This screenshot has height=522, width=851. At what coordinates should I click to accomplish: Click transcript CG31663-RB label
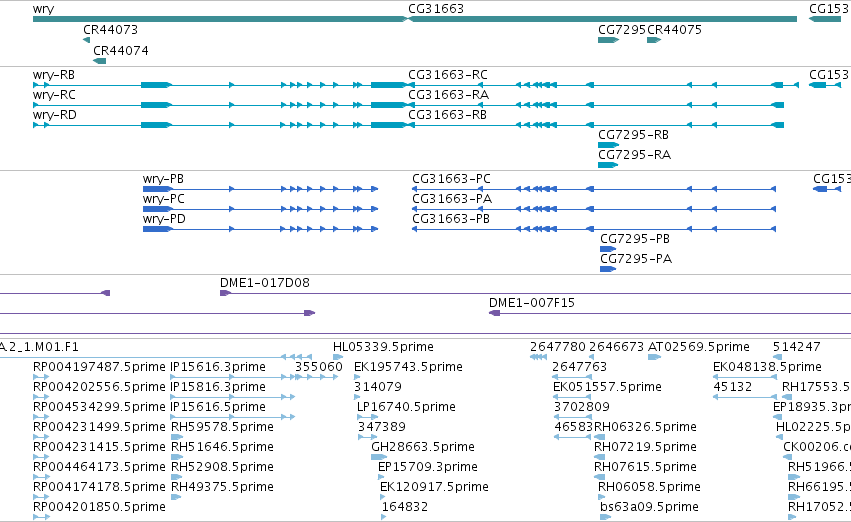coord(447,115)
